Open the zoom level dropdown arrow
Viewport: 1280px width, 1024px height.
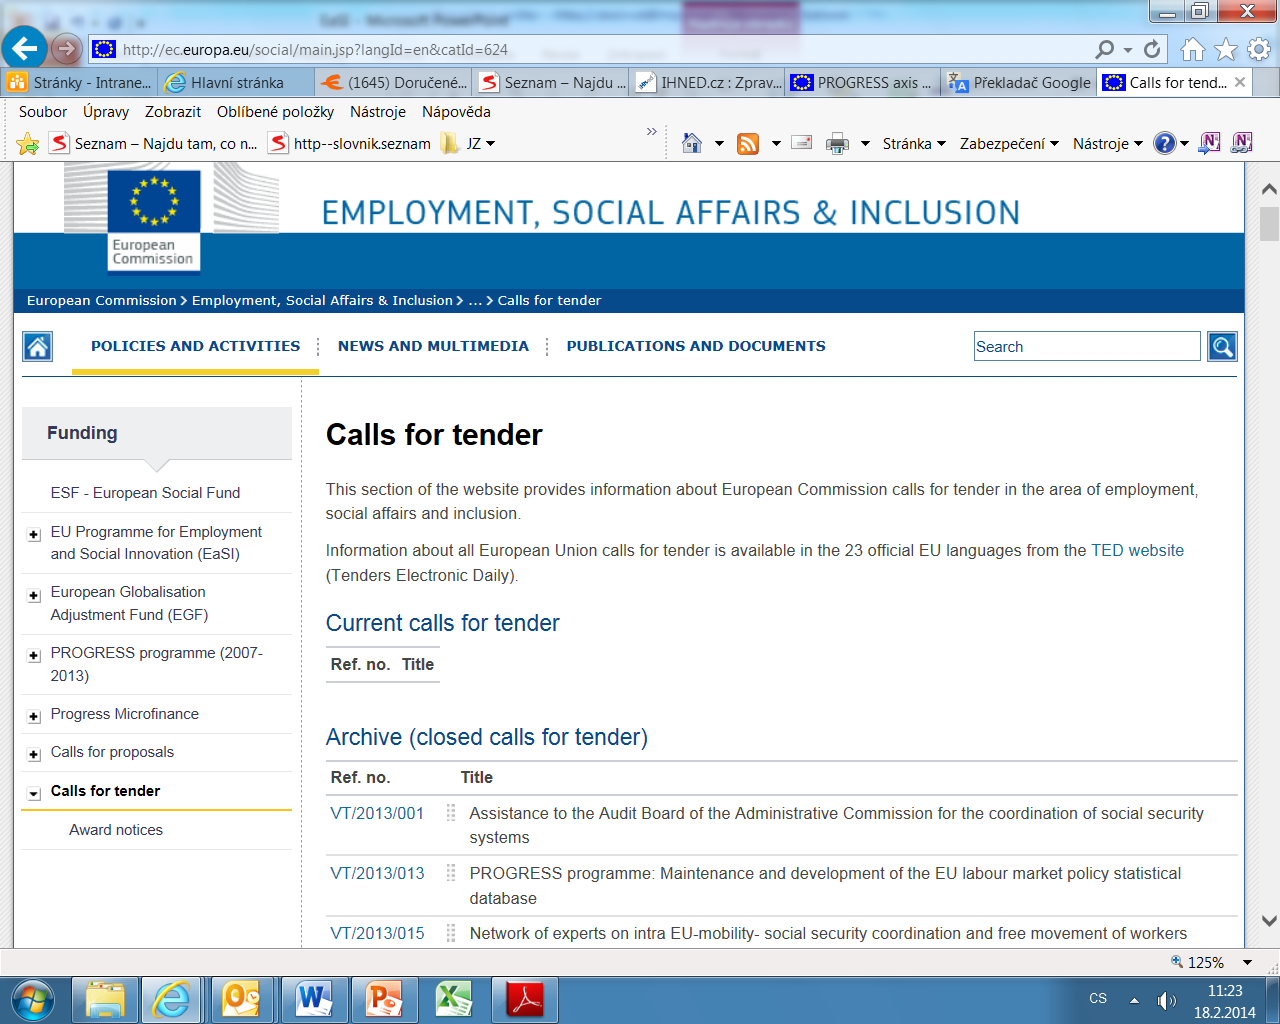tap(1247, 962)
